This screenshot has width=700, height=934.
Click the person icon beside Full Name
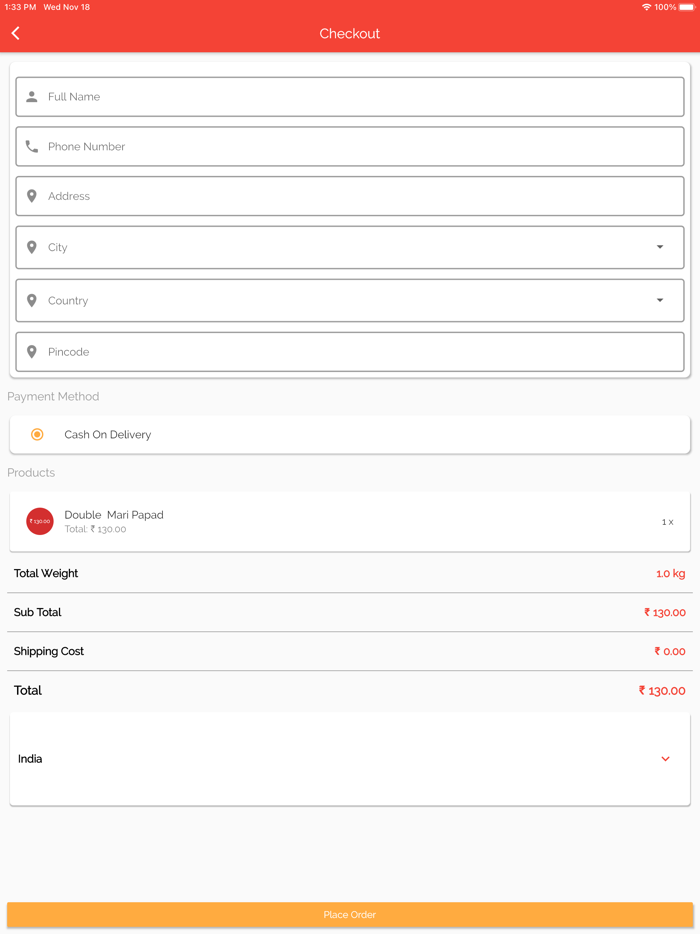point(32,97)
